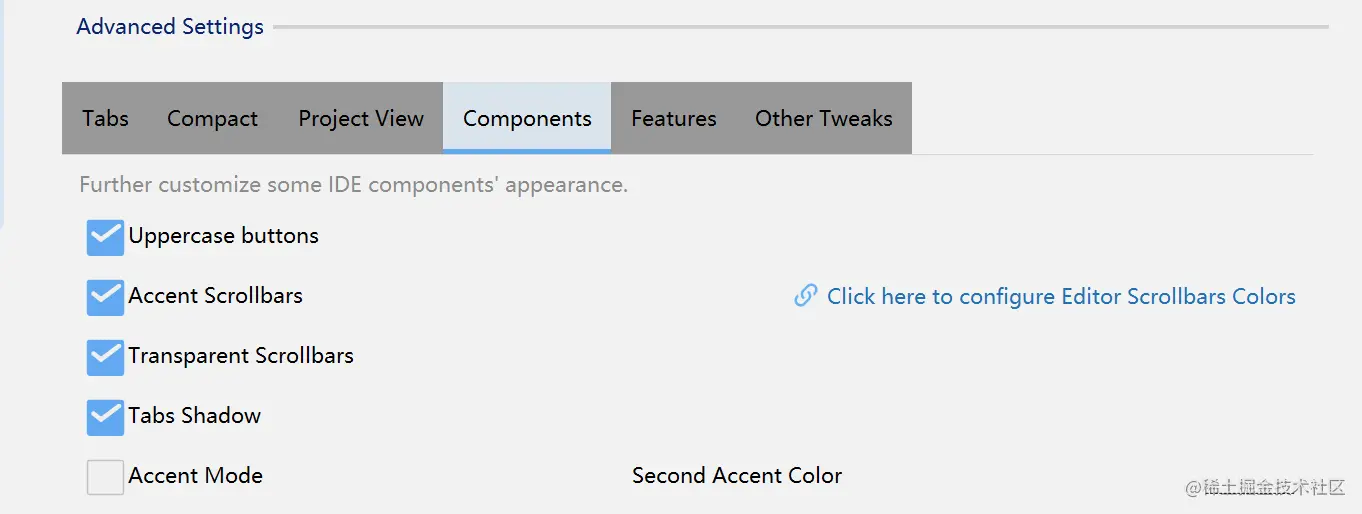Image resolution: width=1362 pixels, height=514 pixels.
Task: Click the Second Accent Color label
Action: coord(737,476)
